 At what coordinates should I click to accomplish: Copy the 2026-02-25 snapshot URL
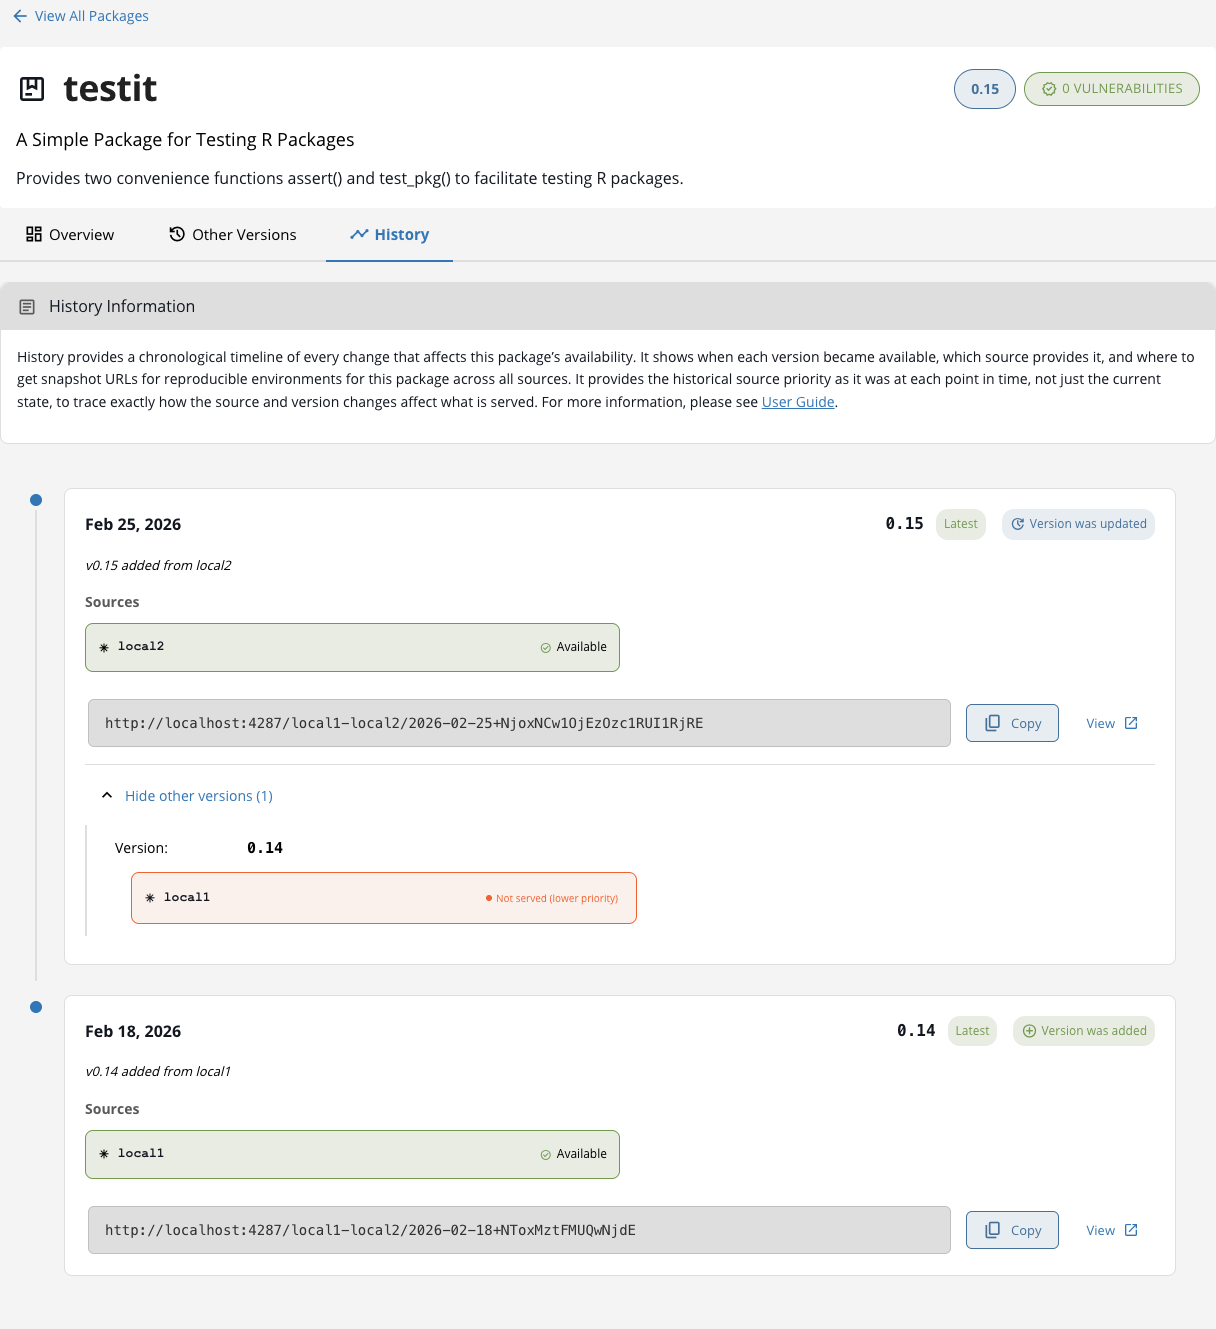click(x=1012, y=723)
